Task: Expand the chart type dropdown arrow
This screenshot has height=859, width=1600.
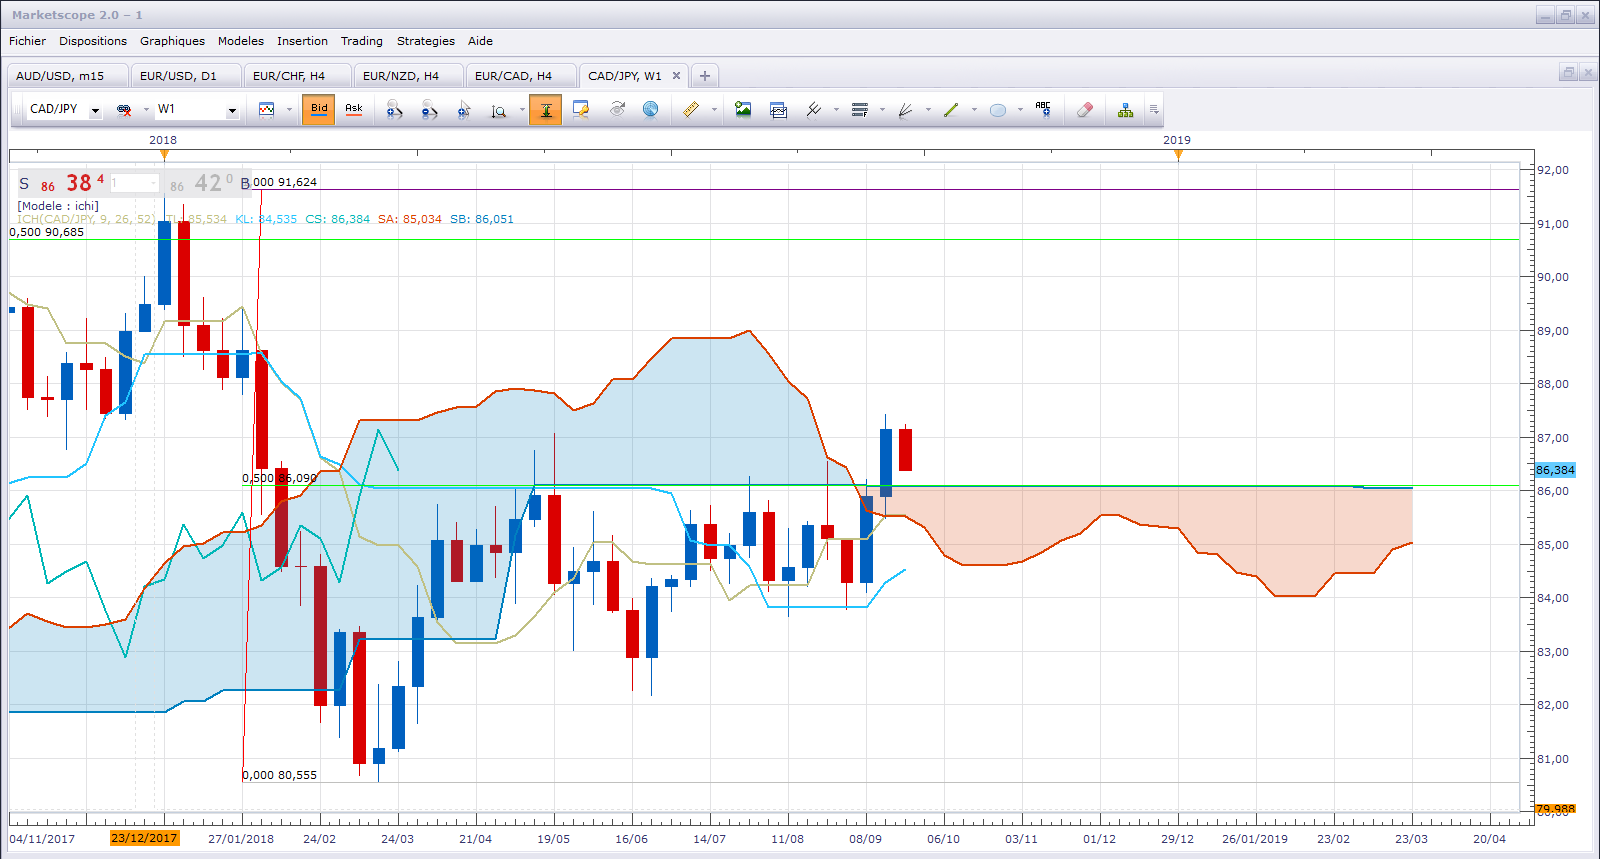Action: click(290, 110)
